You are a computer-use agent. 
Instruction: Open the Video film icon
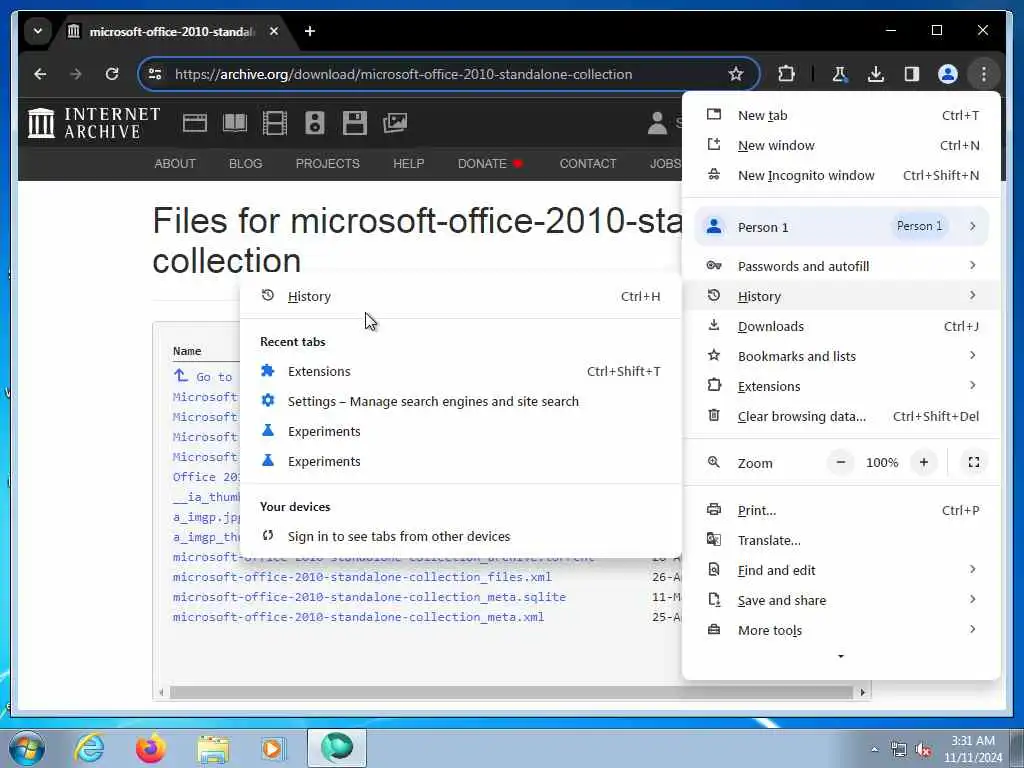(x=274, y=123)
